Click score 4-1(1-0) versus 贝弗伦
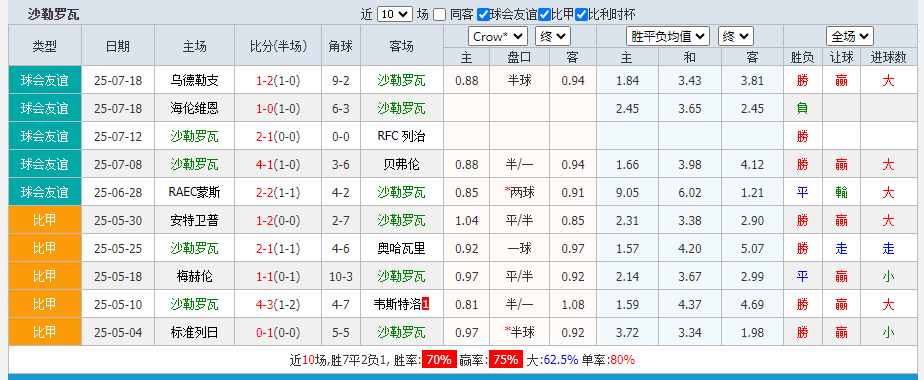Image resolution: width=924 pixels, height=380 pixels. 278,164
